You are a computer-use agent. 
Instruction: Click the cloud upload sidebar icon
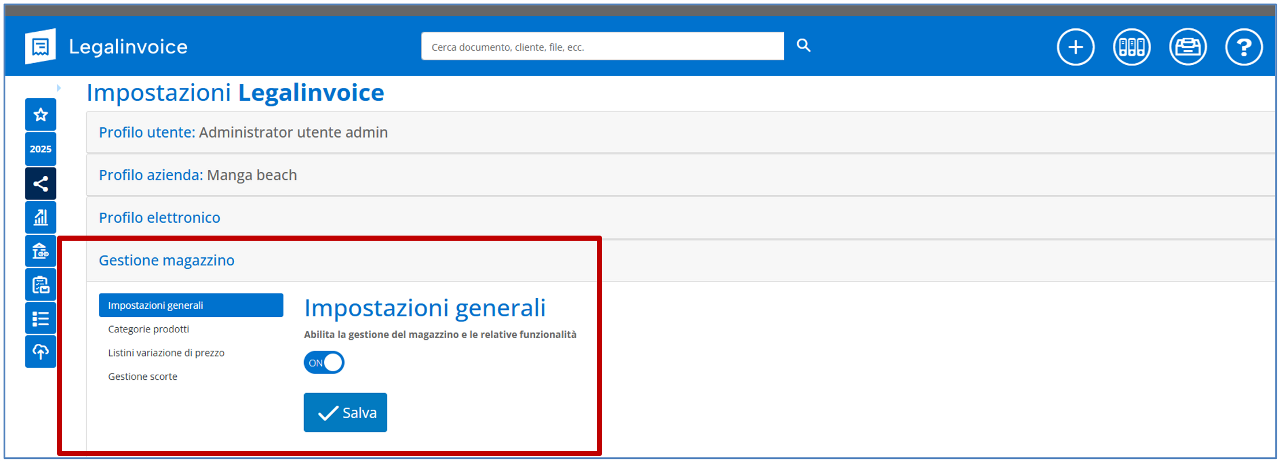click(41, 351)
